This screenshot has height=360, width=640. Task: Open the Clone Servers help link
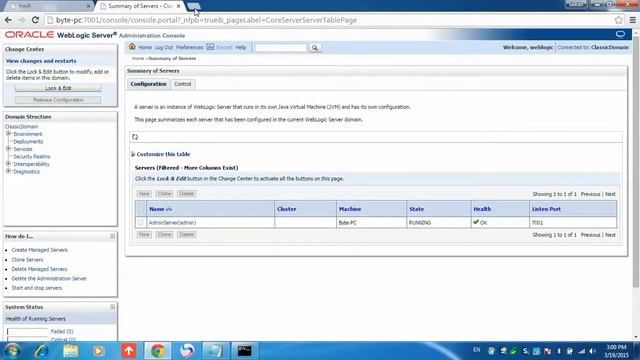27,260
